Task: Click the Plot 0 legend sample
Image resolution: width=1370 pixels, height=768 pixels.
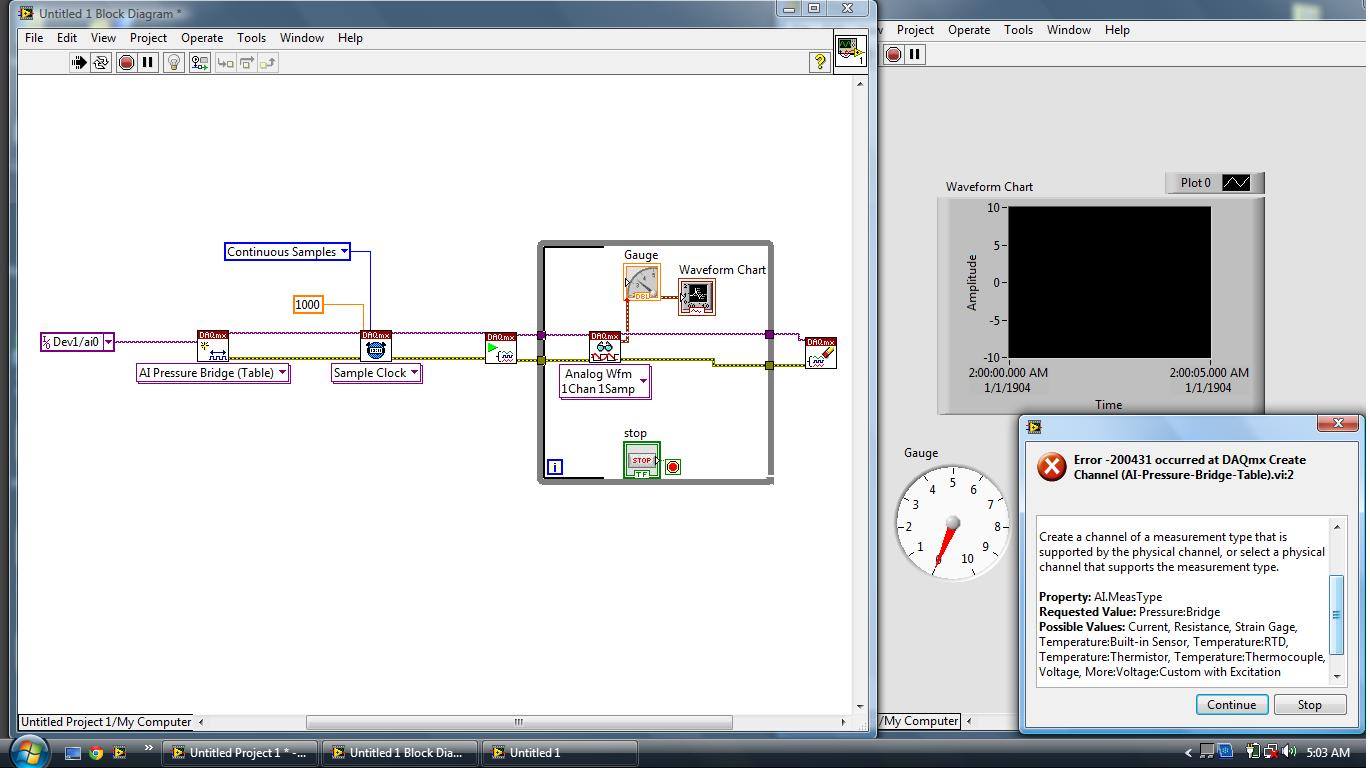Action: [x=1237, y=183]
